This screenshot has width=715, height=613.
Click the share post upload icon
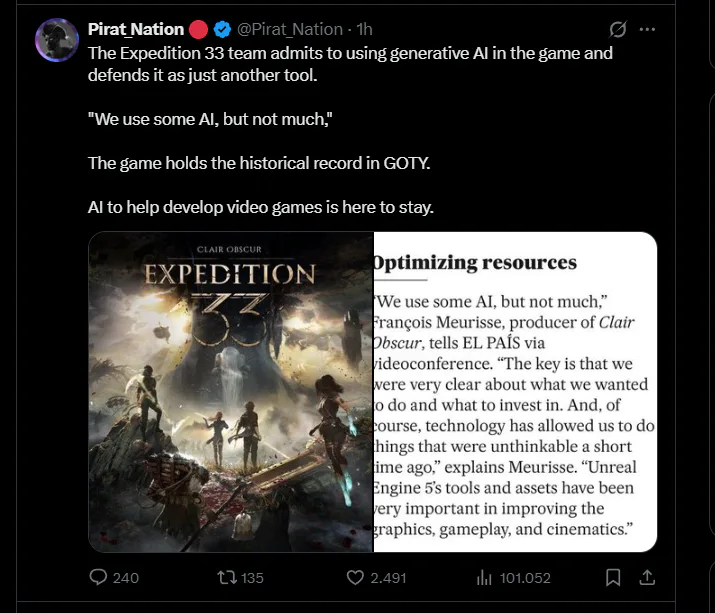click(647, 577)
